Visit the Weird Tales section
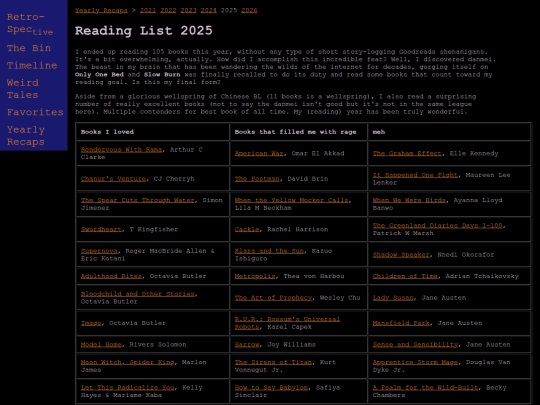This screenshot has width=540, height=405. pos(23,89)
